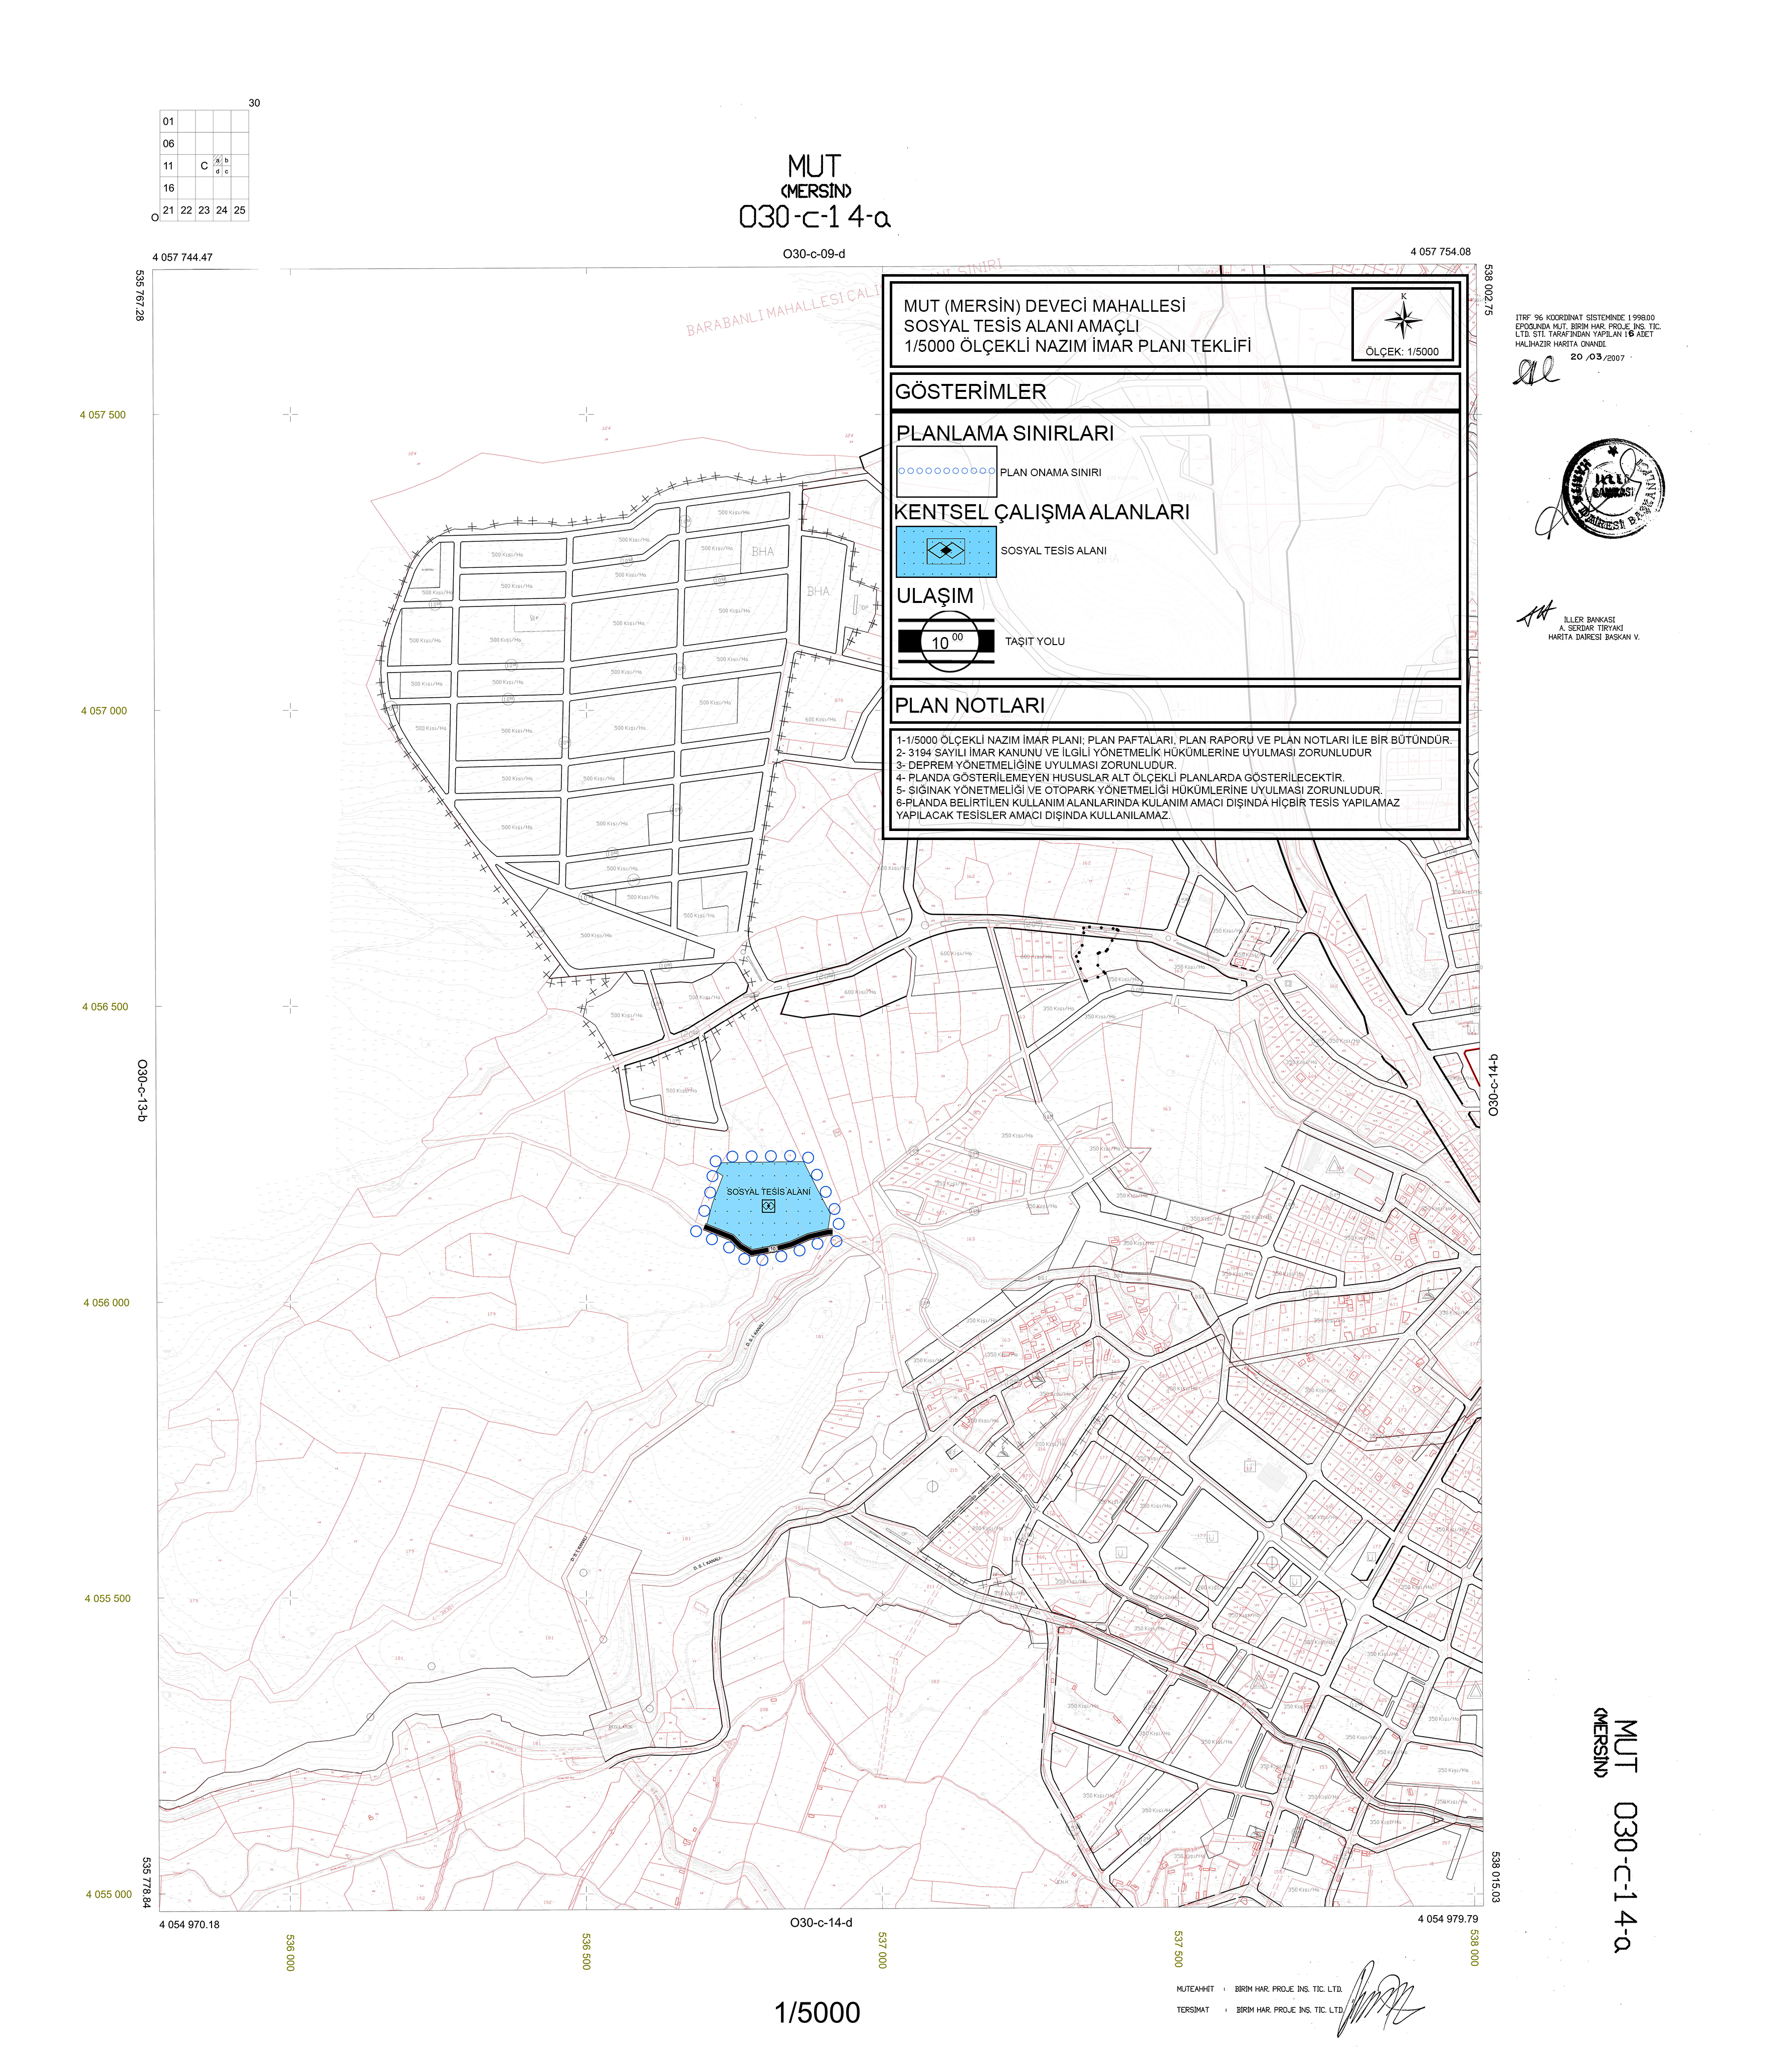The width and height of the screenshot is (1776, 2072).
Task: Click the Taşıt Yolu 10.00 road legend symbol
Action: (x=945, y=641)
